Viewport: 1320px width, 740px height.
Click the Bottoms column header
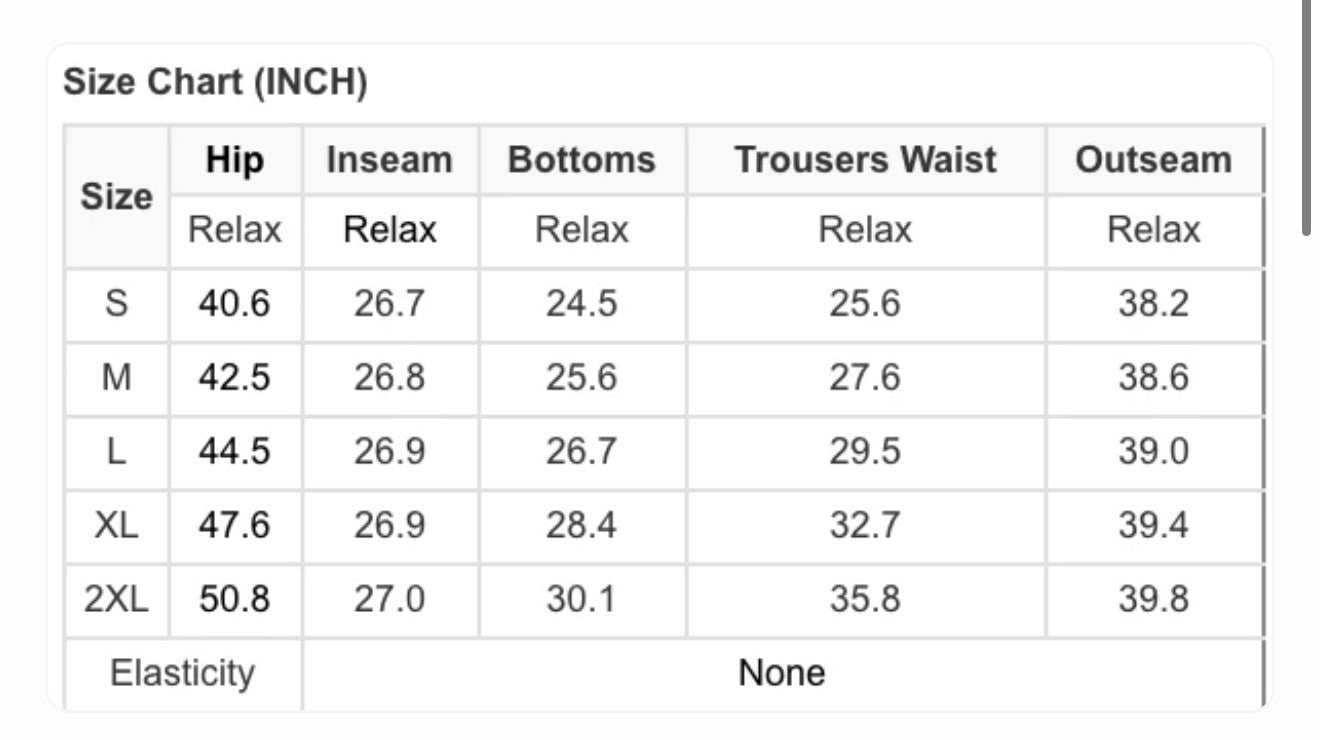tap(582, 160)
